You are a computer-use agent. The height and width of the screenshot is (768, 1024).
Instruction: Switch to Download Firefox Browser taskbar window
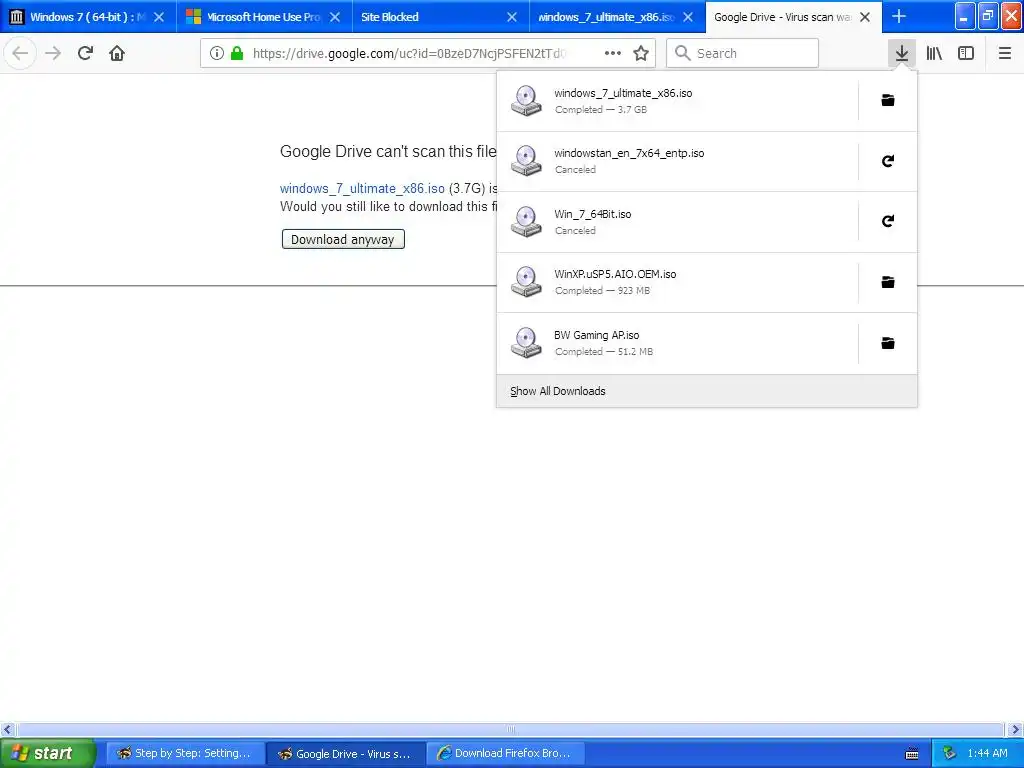tap(505, 753)
